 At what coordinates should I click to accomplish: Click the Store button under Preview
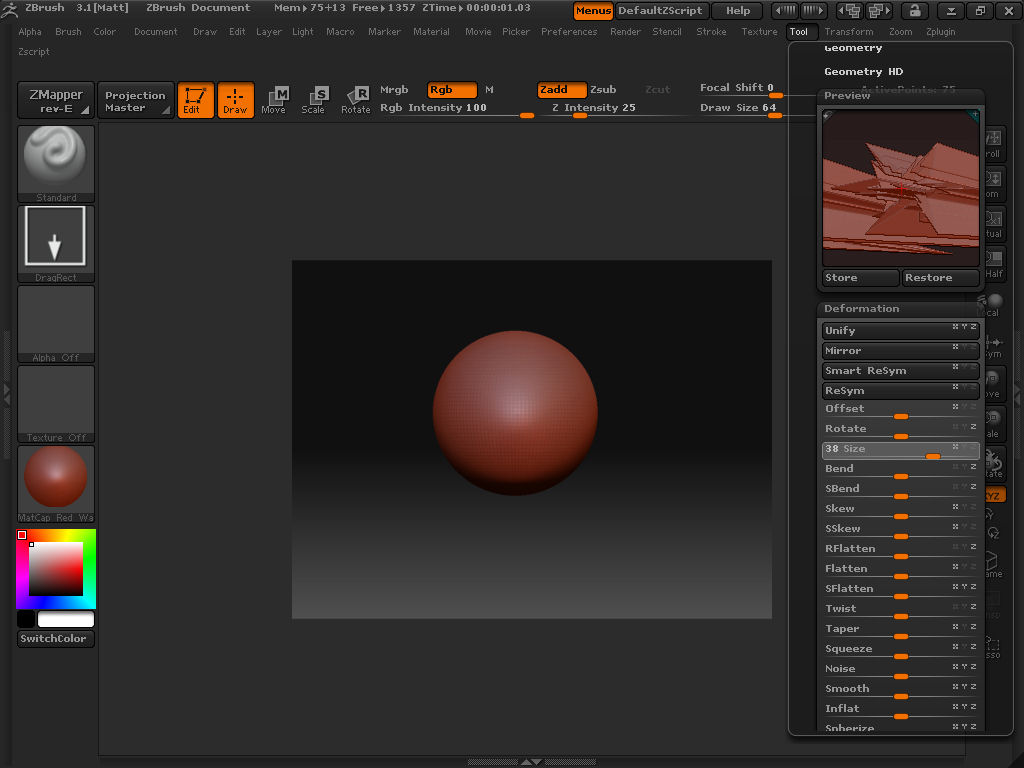(860, 278)
